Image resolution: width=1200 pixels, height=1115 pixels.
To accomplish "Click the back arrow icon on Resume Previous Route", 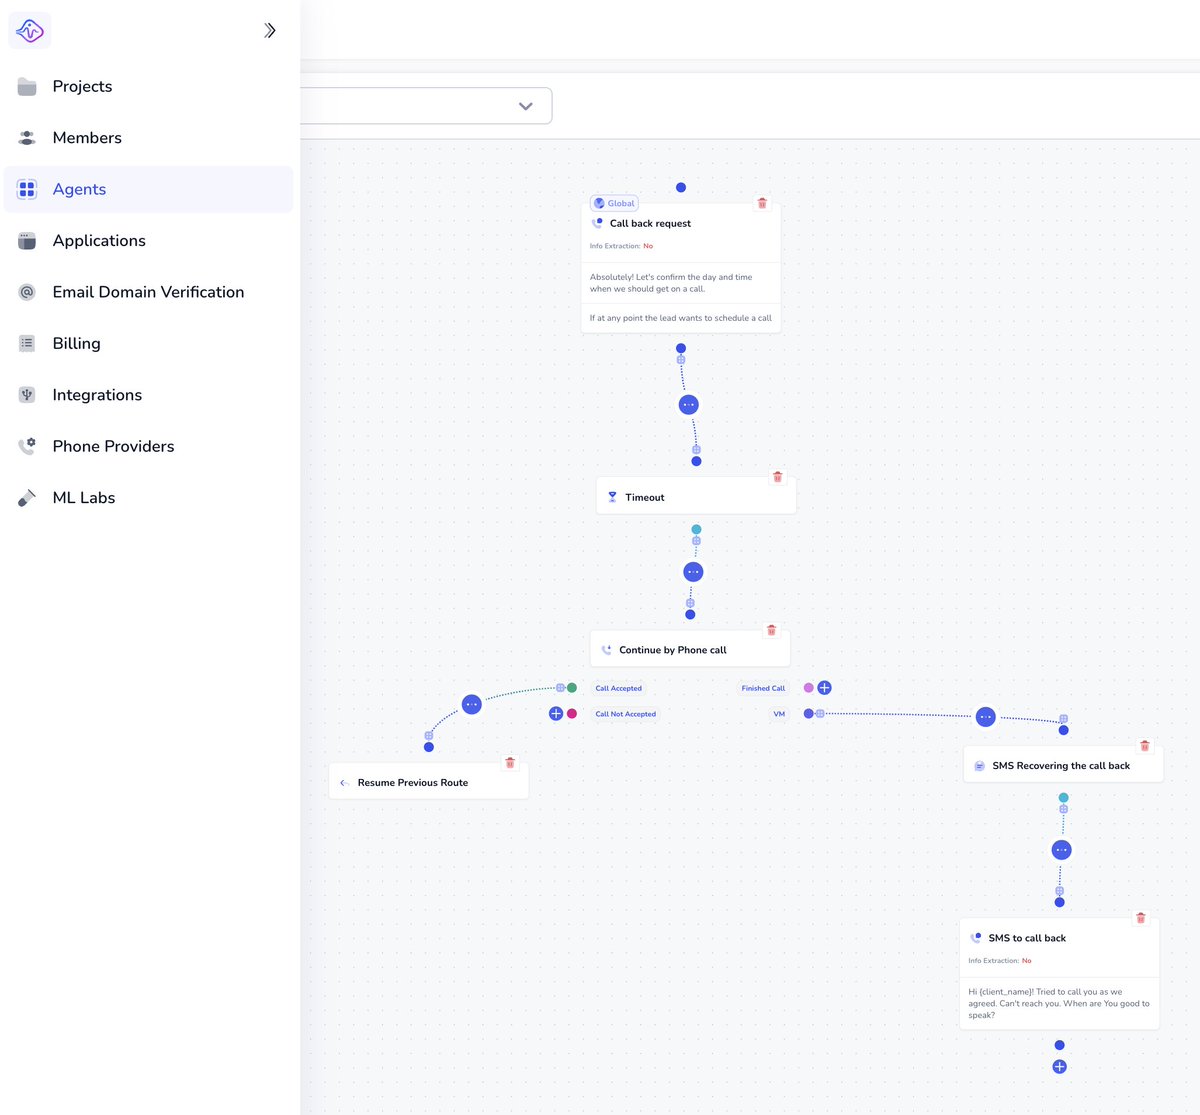I will coord(343,783).
